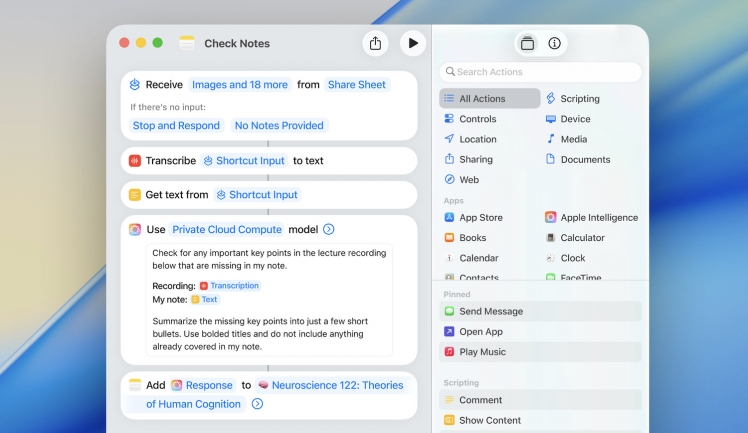Expand the Add Response action options
Image resolution: width=748 pixels, height=433 pixels.
(x=257, y=404)
